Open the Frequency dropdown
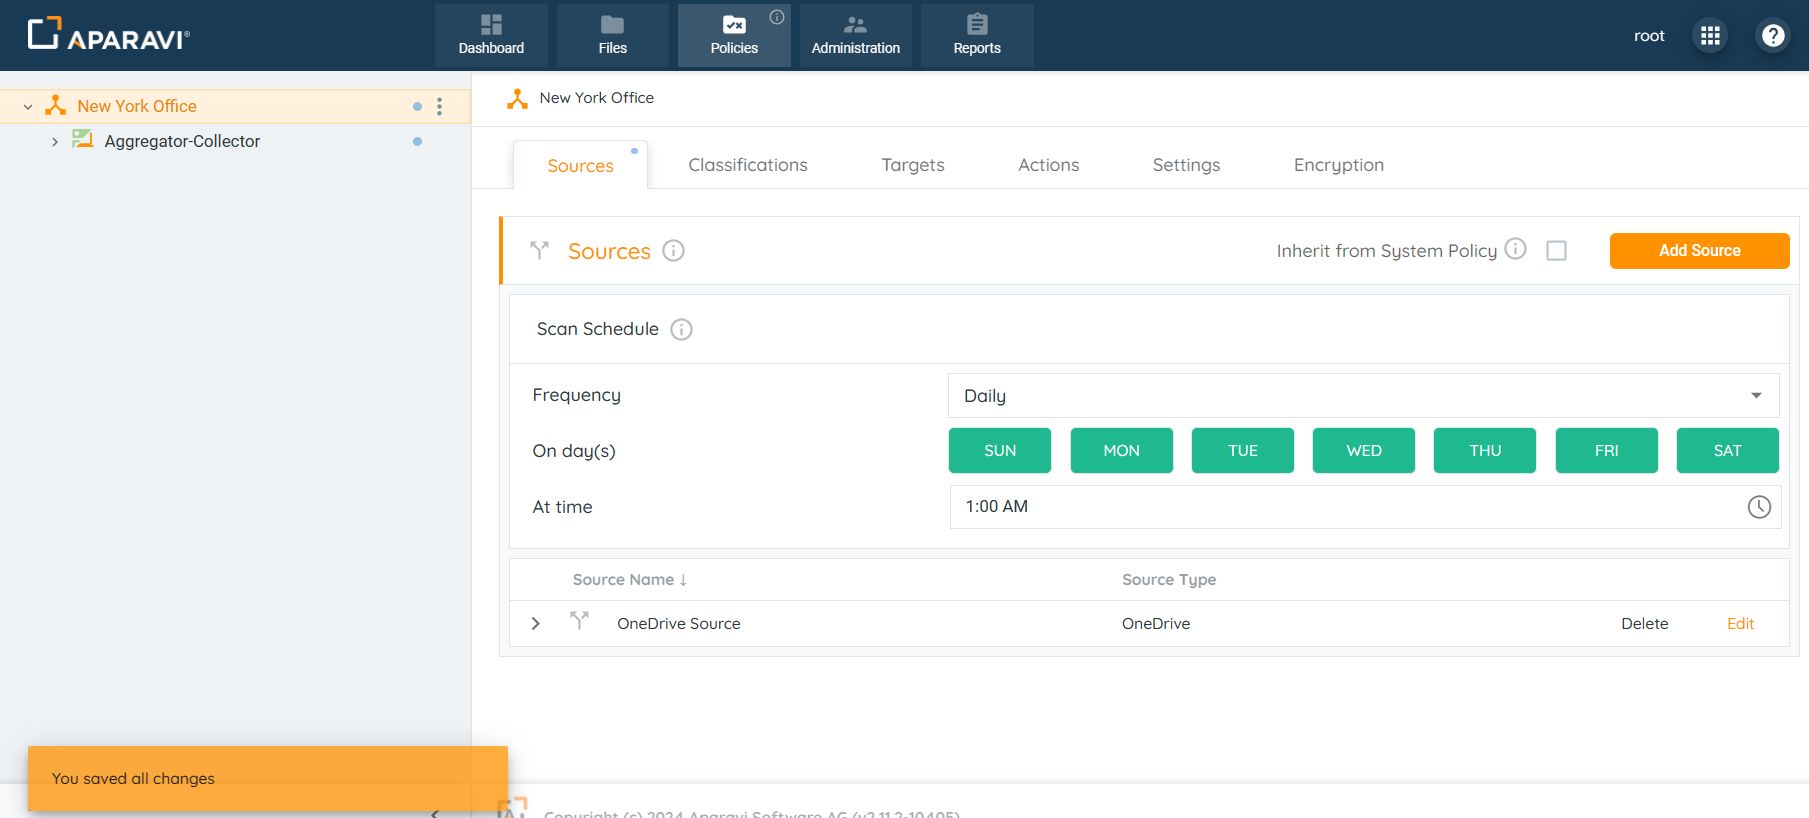This screenshot has width=1809, height=818. (x=1363, y=396)
